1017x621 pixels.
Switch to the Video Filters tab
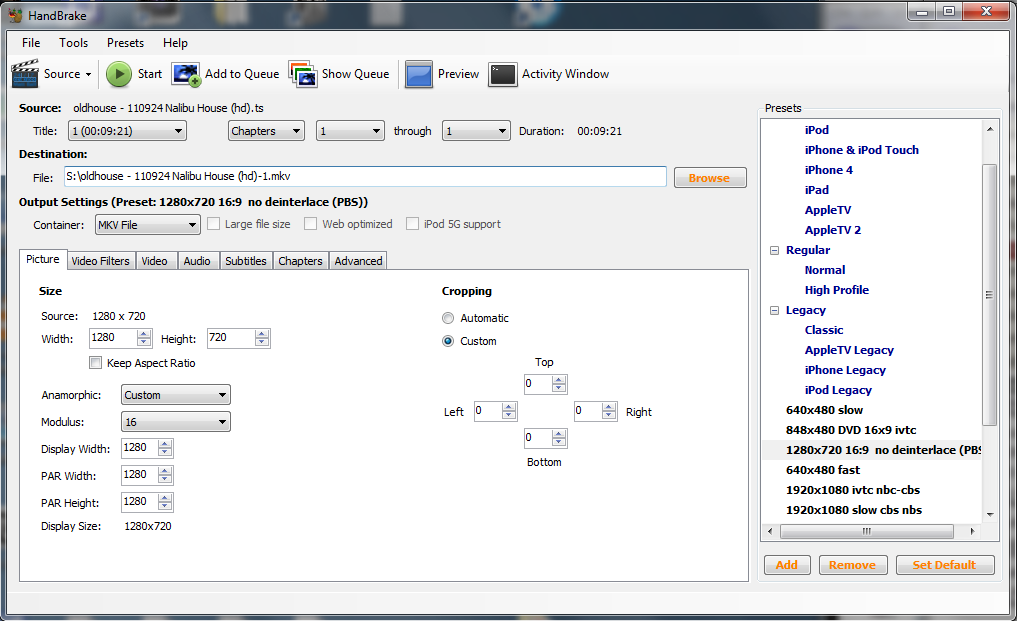(x=101, y=261)
